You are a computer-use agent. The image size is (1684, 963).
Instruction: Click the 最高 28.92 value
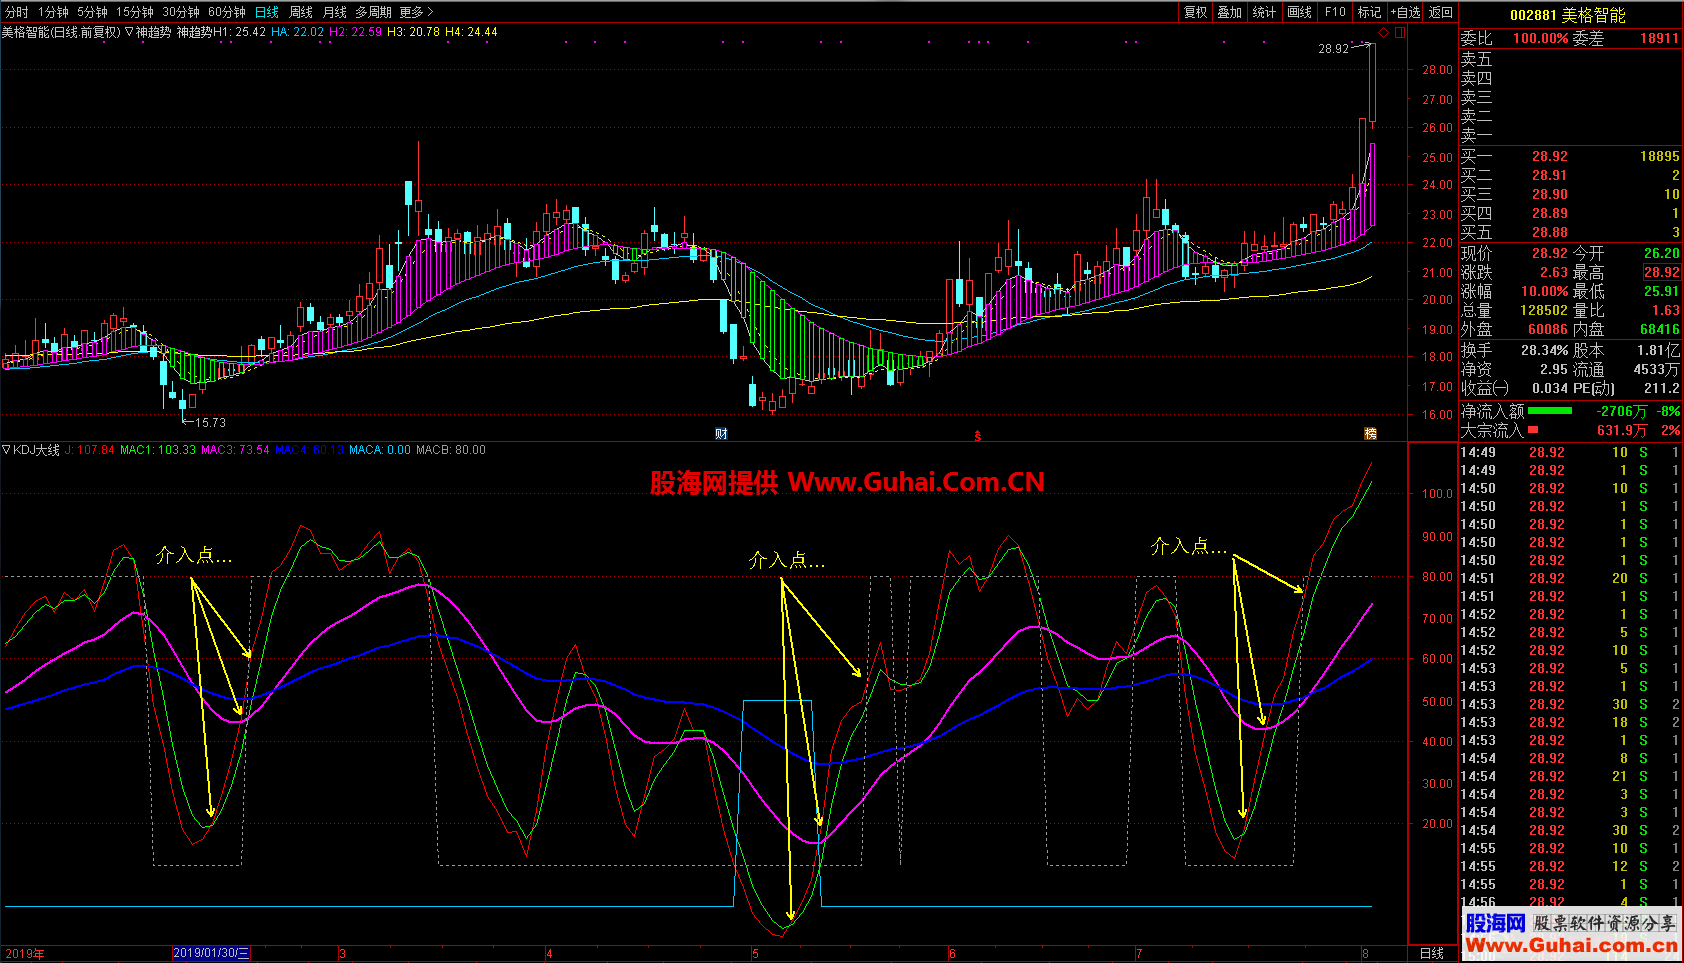(1662, 272)
